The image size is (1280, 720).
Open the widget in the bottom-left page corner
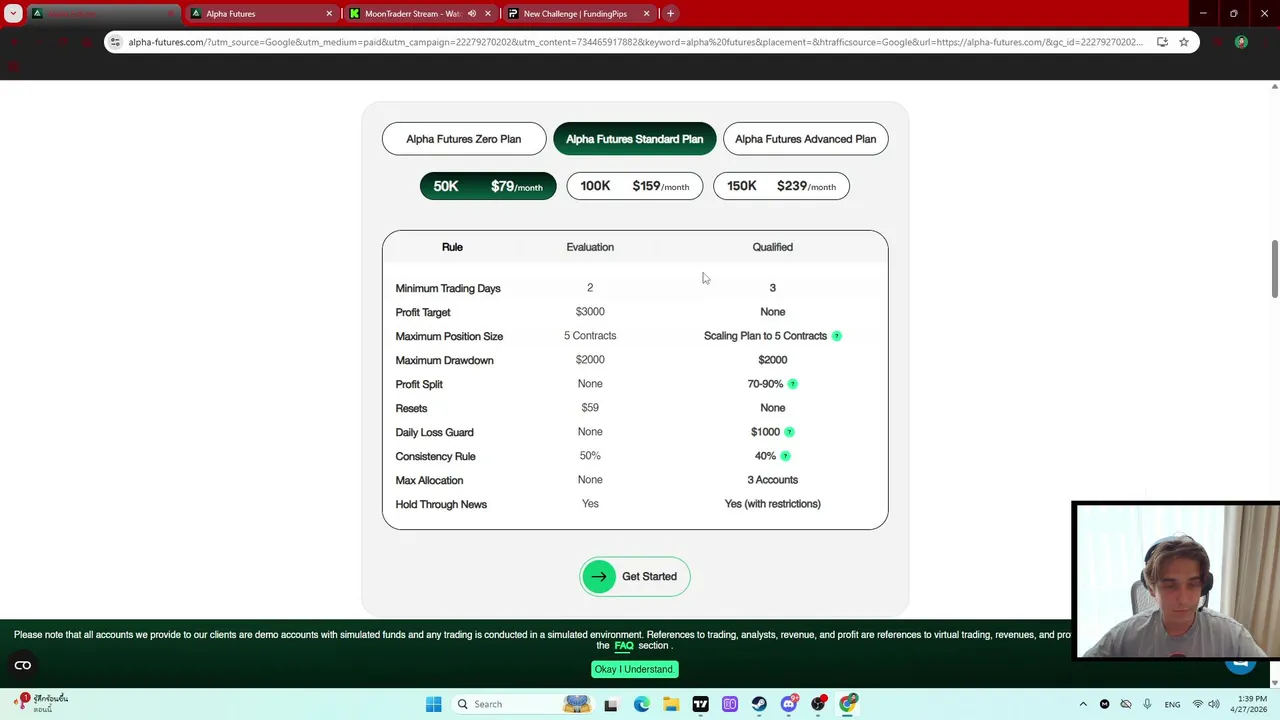pos(23,665)
